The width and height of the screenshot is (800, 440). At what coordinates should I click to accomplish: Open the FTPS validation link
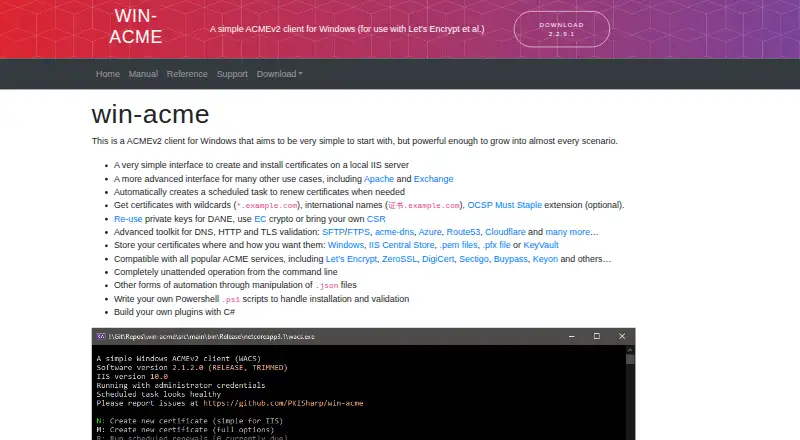click(x=359, y=232)
